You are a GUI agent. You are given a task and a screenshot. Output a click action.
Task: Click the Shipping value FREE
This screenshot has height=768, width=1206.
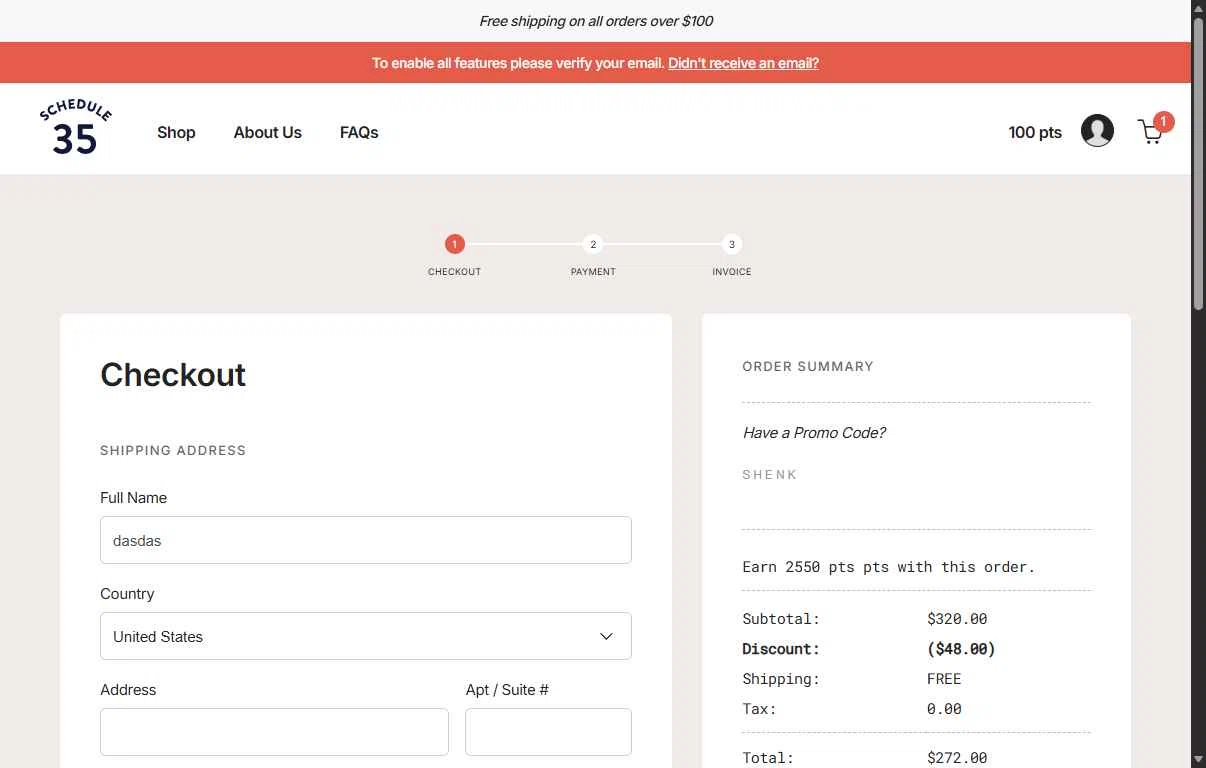944,679
